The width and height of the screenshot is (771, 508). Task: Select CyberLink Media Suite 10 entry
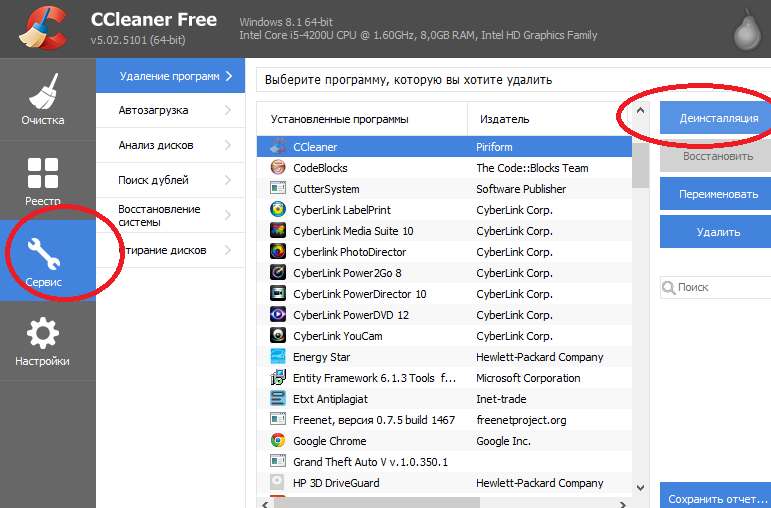pos(444,231)
